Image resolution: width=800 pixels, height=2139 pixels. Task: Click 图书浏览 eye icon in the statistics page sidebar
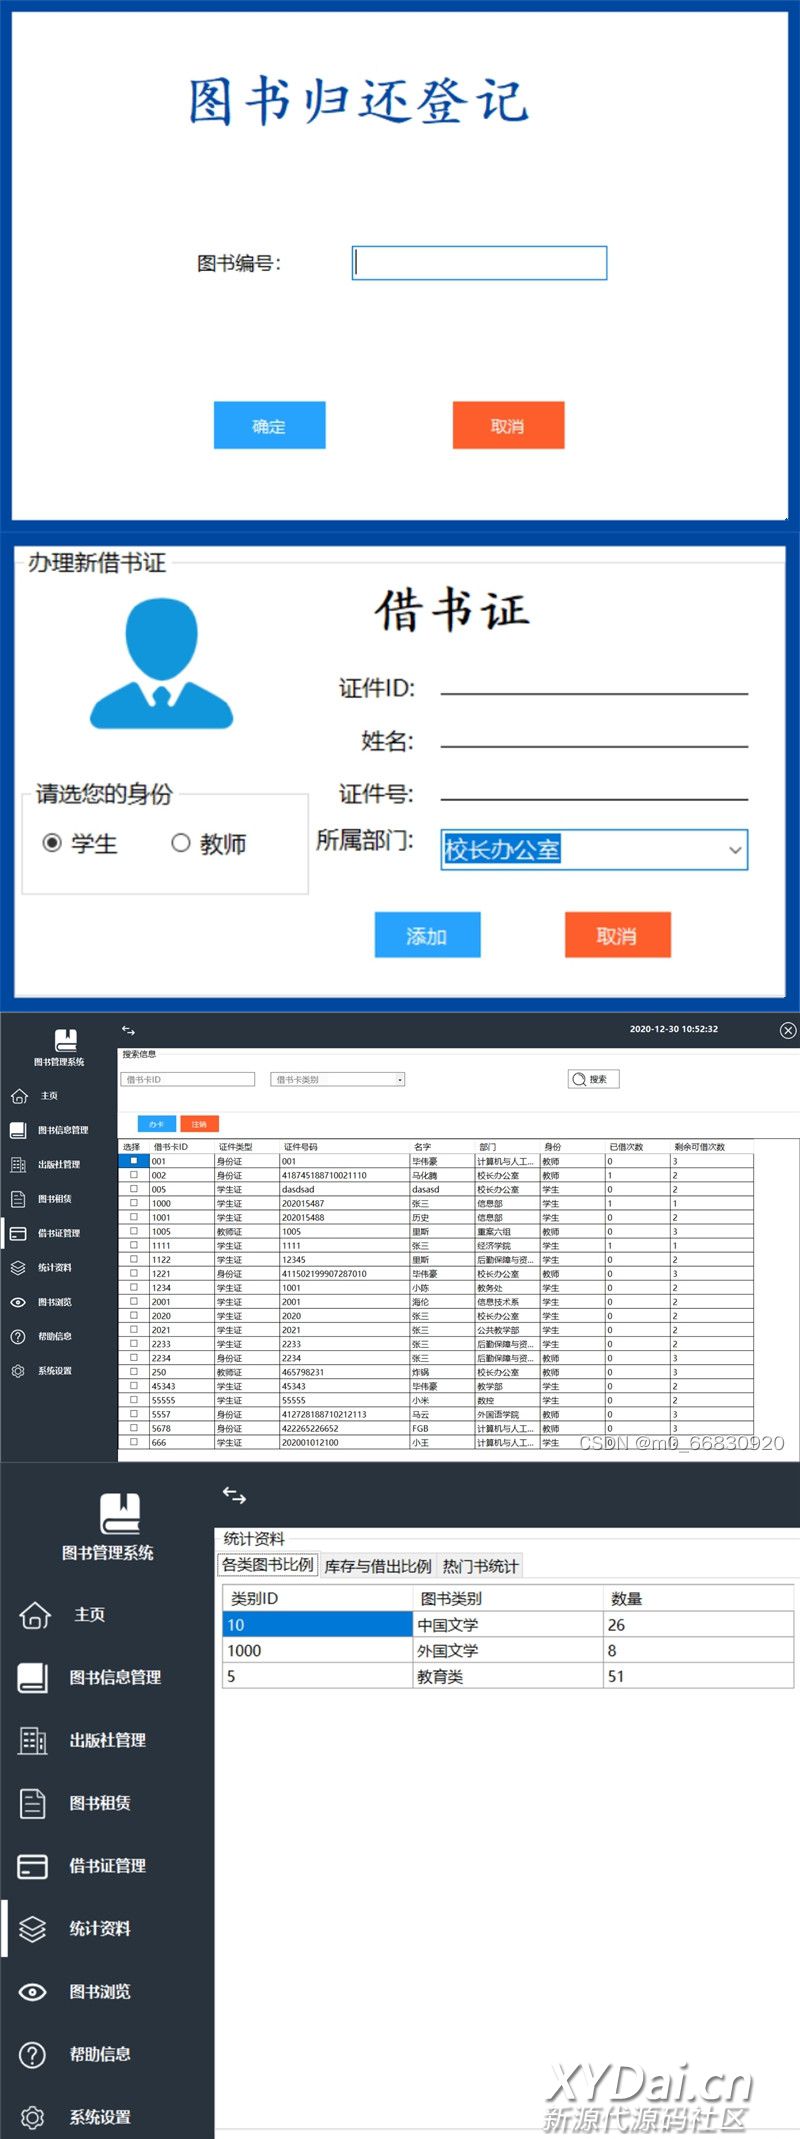33,1991
